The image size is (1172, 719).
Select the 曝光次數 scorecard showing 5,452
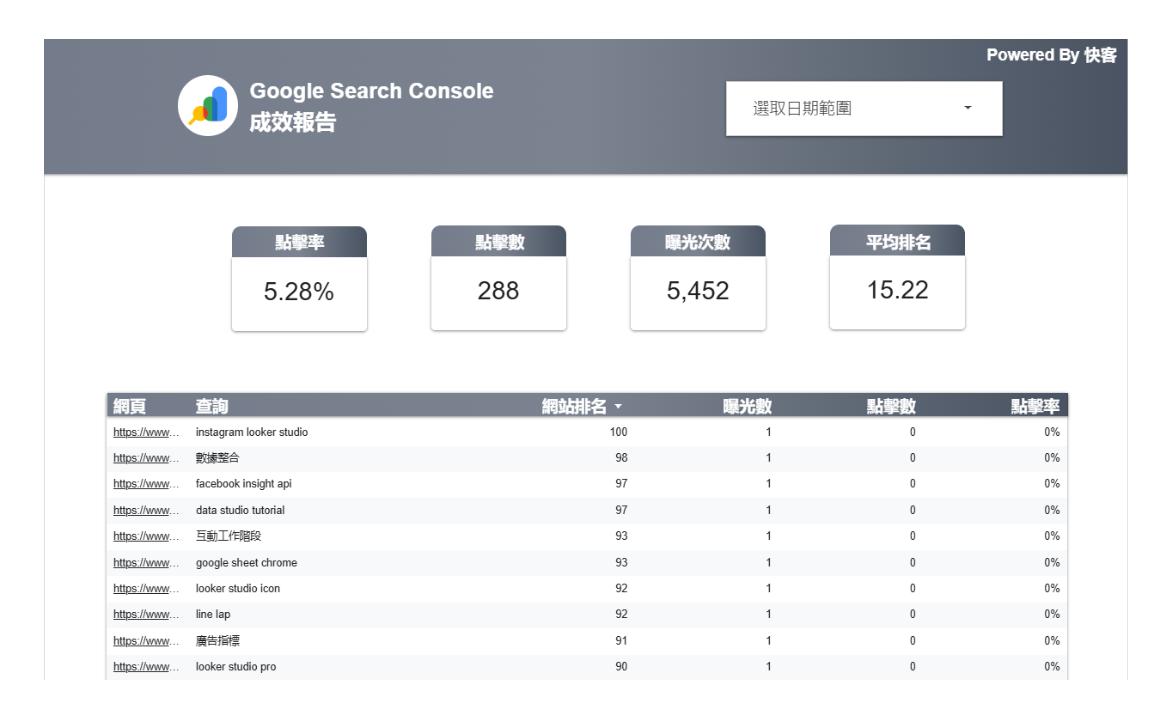tap(698, 278)
